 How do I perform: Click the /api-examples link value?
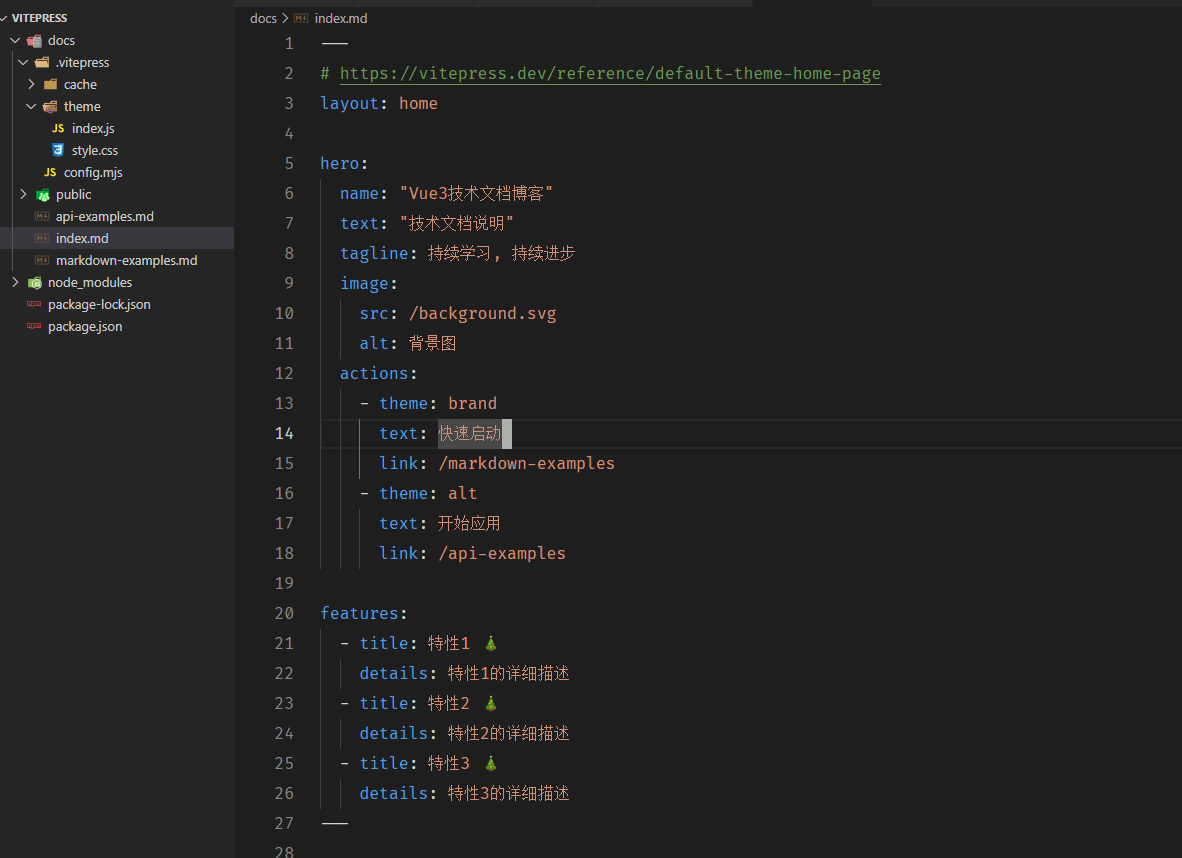tap(502, 553)
